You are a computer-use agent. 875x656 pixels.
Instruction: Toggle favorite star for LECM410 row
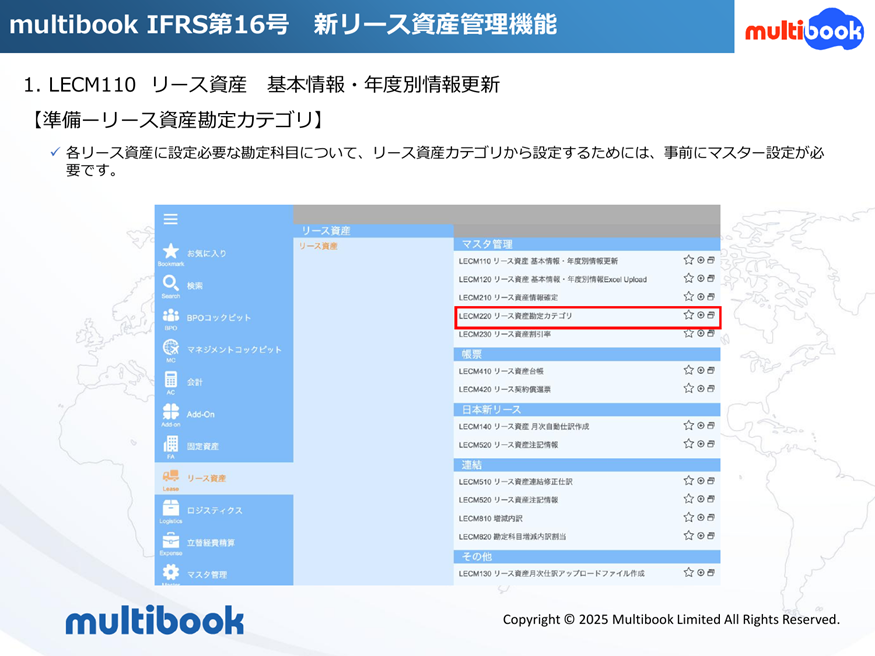tap(689, 370)
